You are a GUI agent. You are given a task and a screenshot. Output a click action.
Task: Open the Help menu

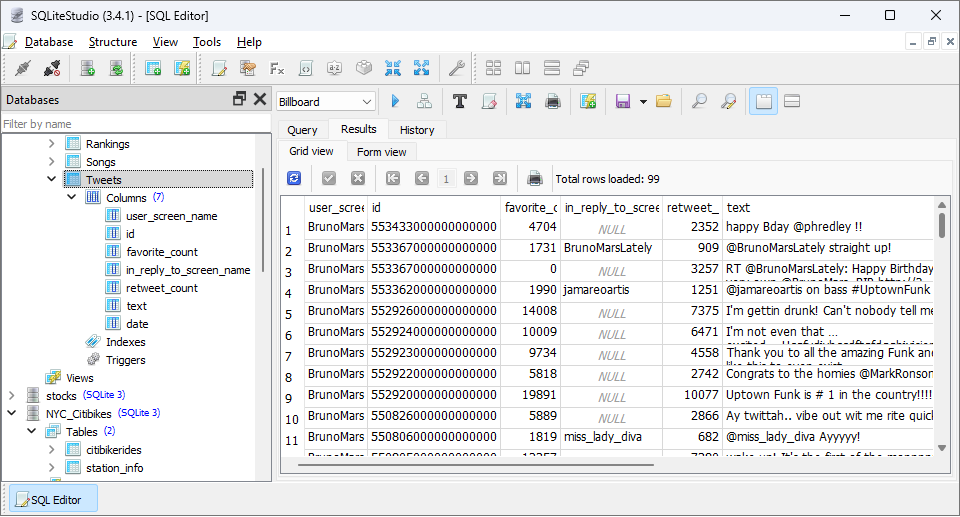tap(249, 42)
